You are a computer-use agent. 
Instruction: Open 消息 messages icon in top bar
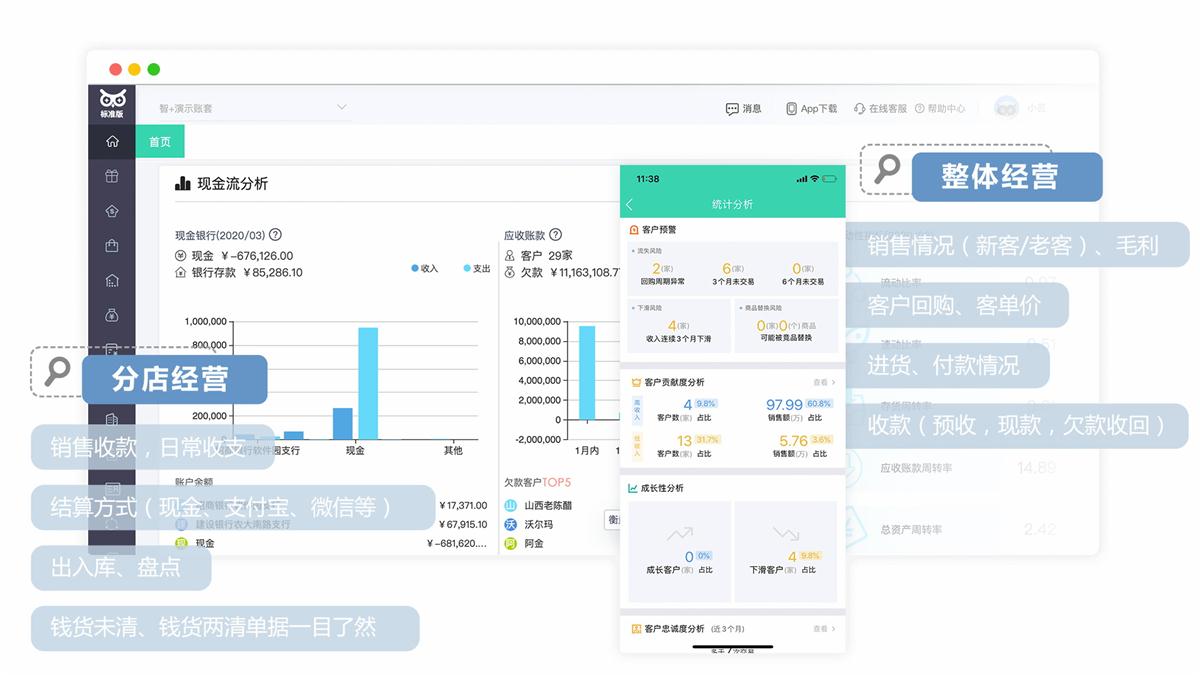coord(743,108)
